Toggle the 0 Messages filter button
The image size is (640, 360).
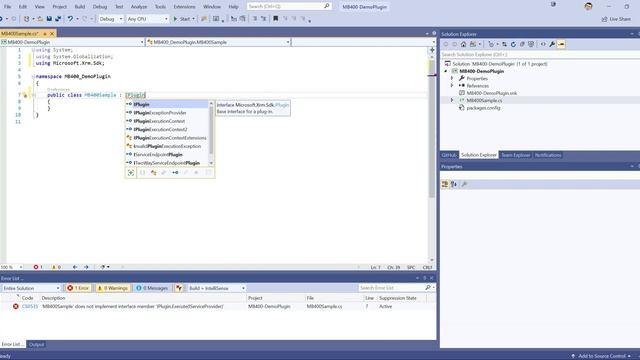pos(152,288)
